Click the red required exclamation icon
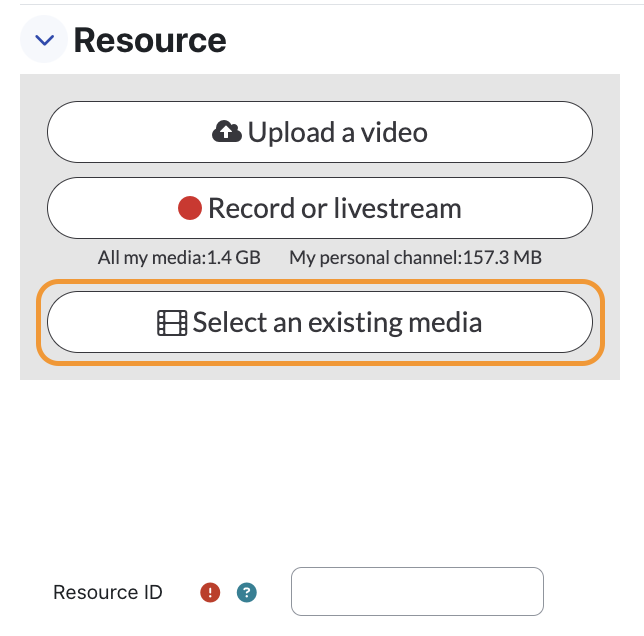644x636 pixels. coord(210,592)
